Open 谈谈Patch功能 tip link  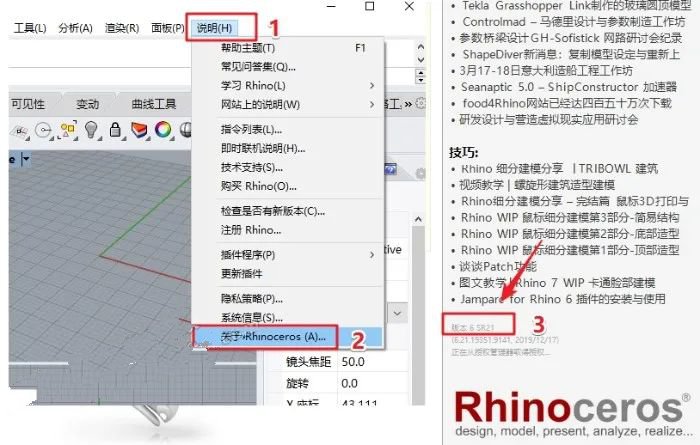click(x=498, y=266)
